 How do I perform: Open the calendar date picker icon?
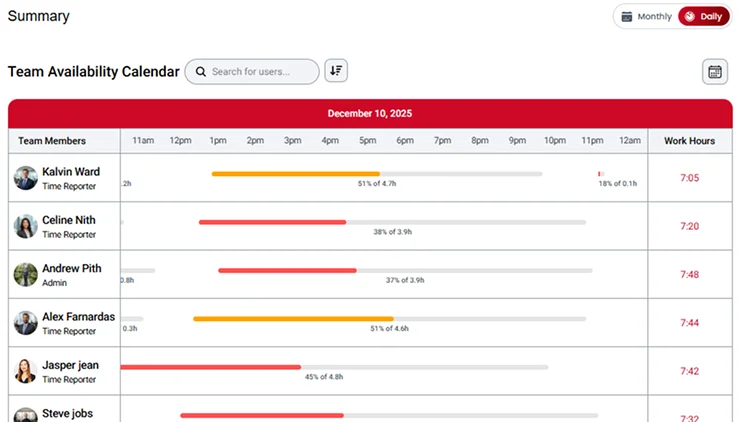coord(714,72)
